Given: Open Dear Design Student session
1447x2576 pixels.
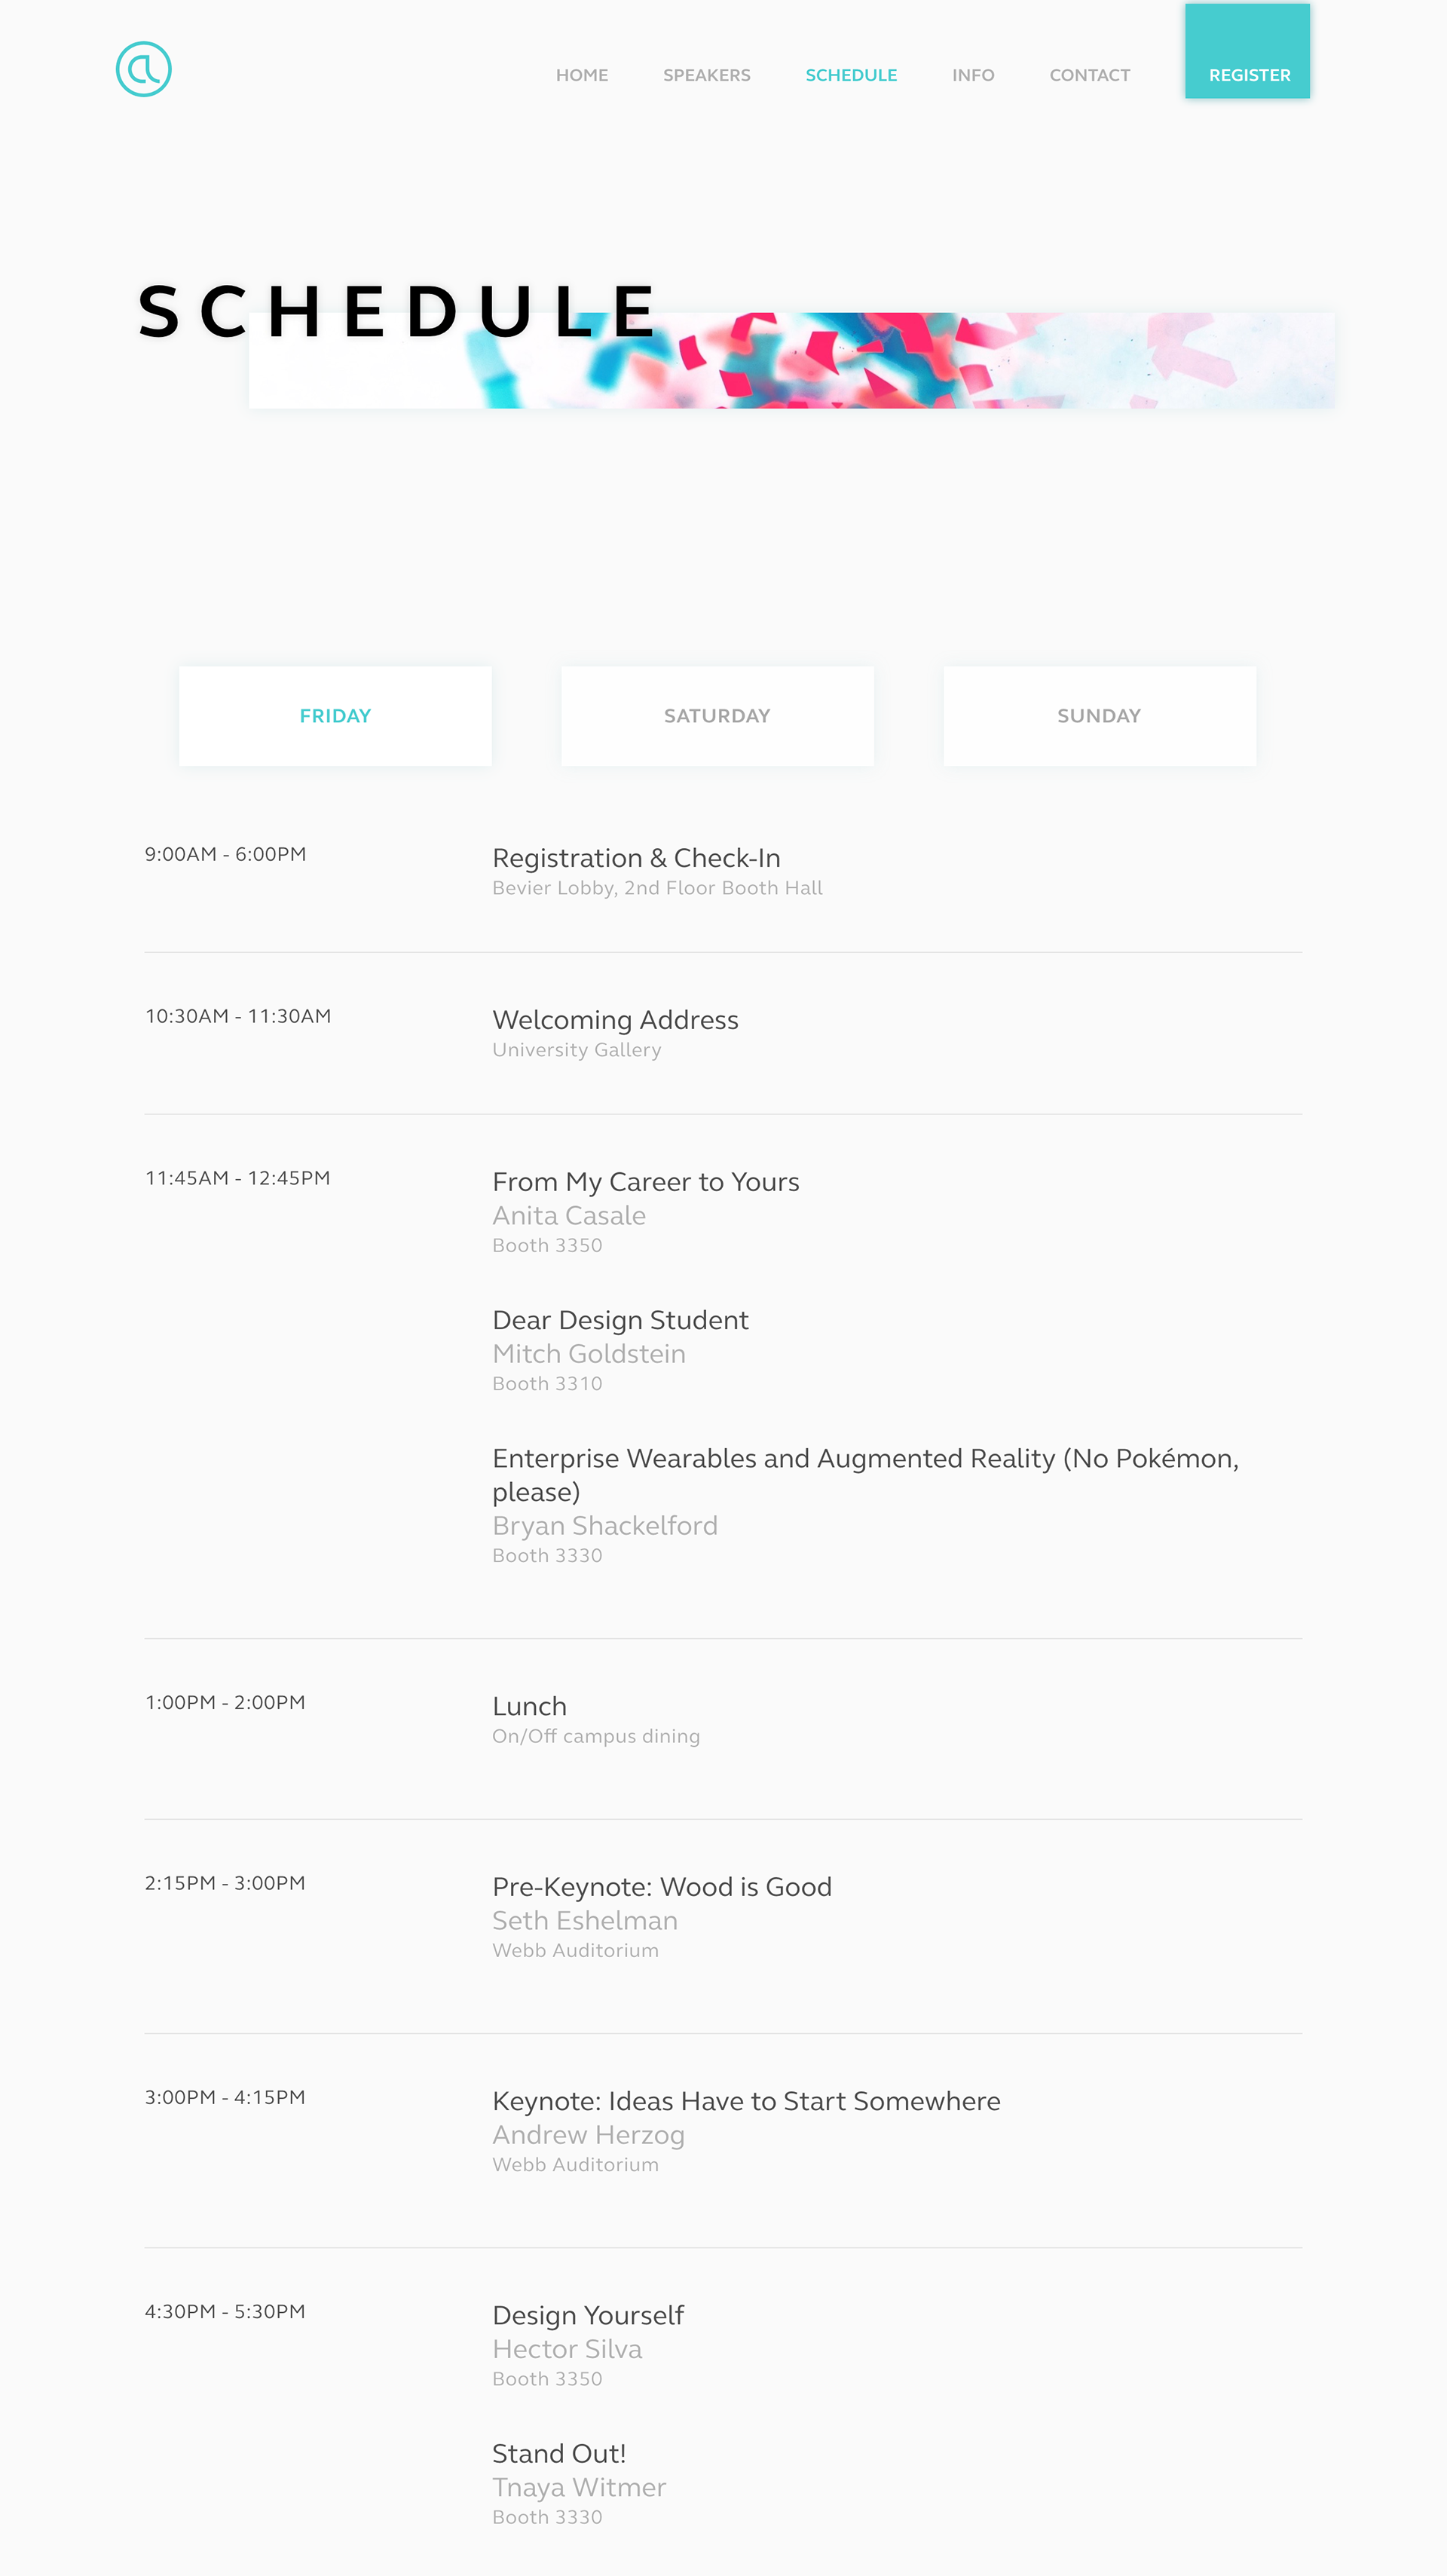Looking at the screenshot, I should pos(620,1320).
